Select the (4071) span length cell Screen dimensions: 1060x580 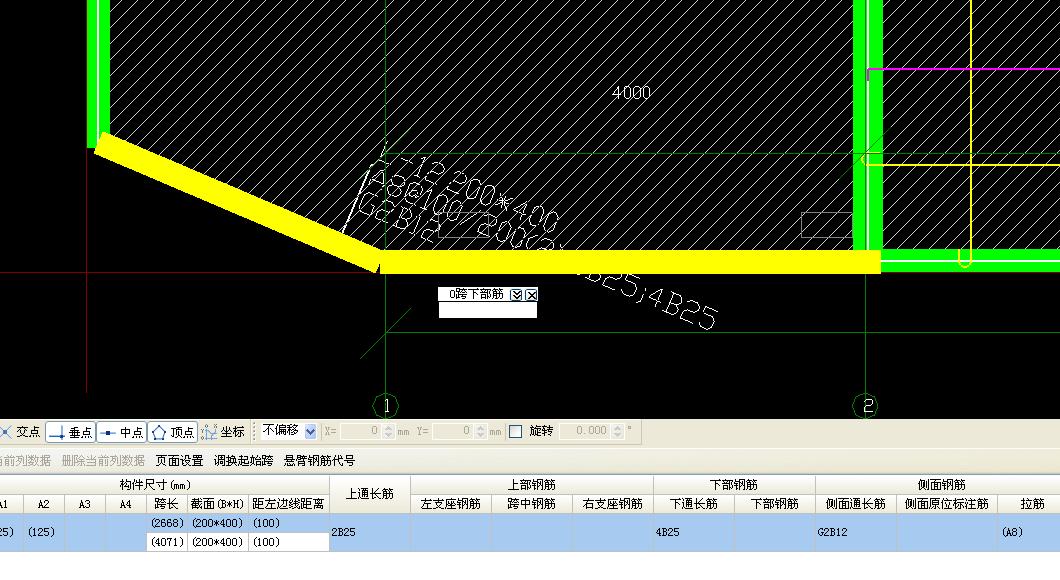click(166, 541)
